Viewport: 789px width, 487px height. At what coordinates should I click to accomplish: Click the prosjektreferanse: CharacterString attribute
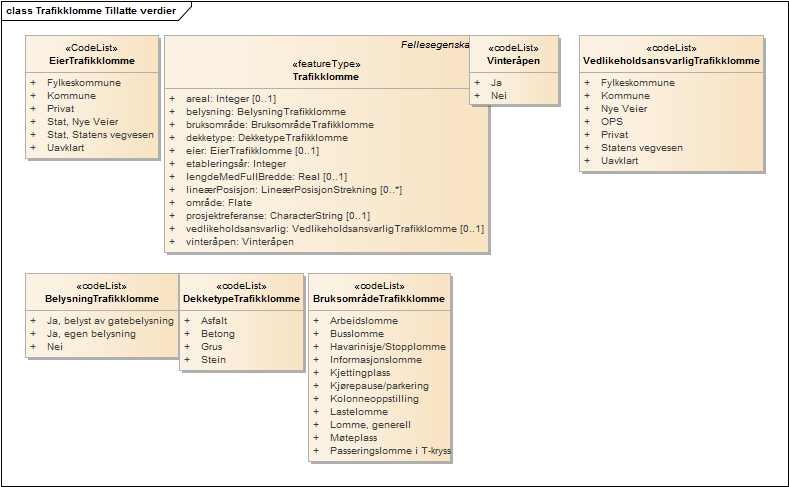[x=277, y=216]
